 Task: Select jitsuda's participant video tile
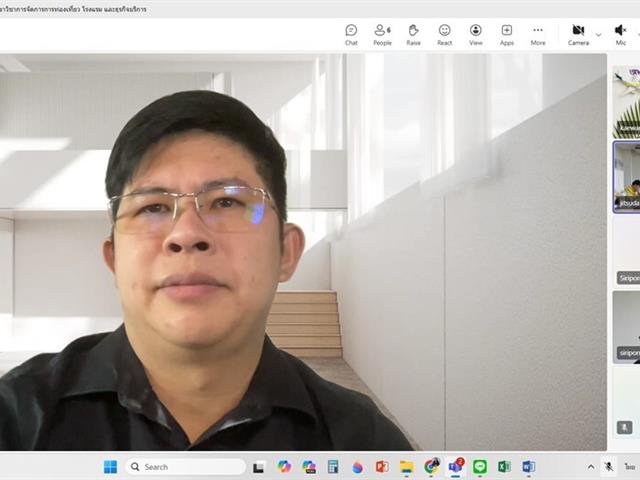[x=627, y=177]
